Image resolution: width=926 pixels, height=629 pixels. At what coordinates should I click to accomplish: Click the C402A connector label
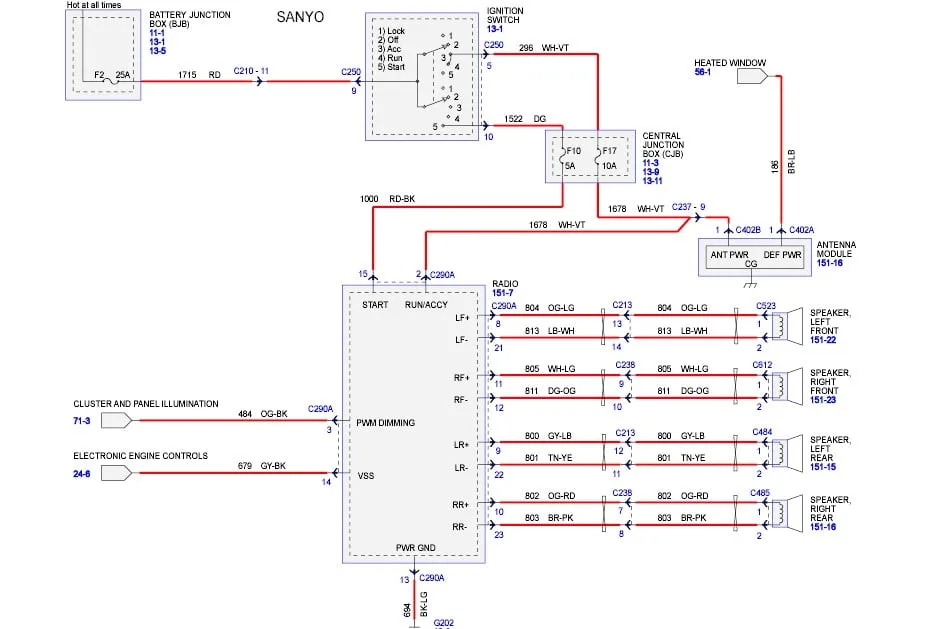point(801,230)
